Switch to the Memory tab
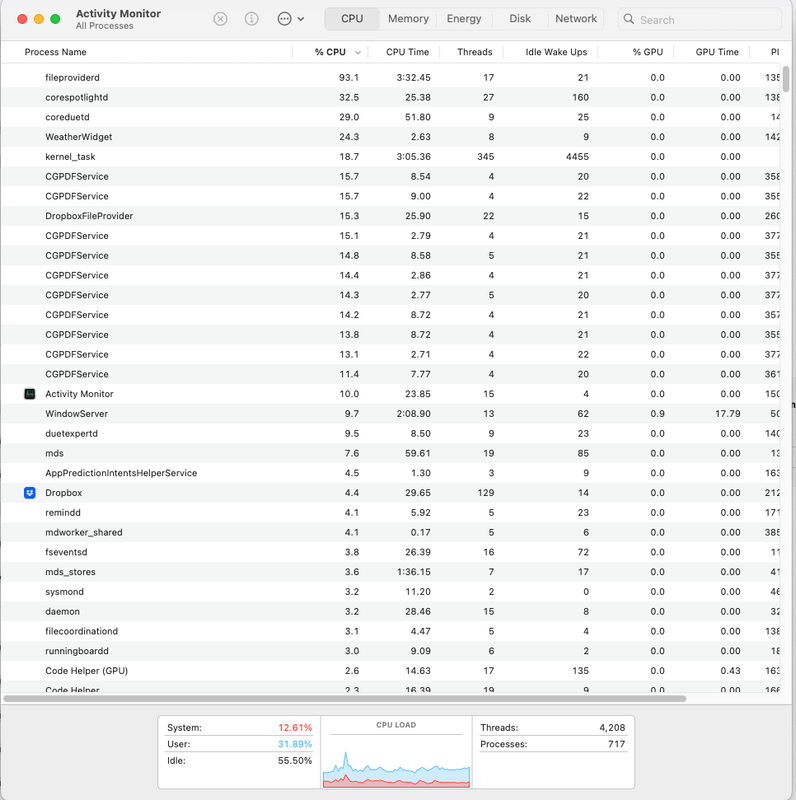The height and width of the screenshot is (800, 796). pos(408,19)
